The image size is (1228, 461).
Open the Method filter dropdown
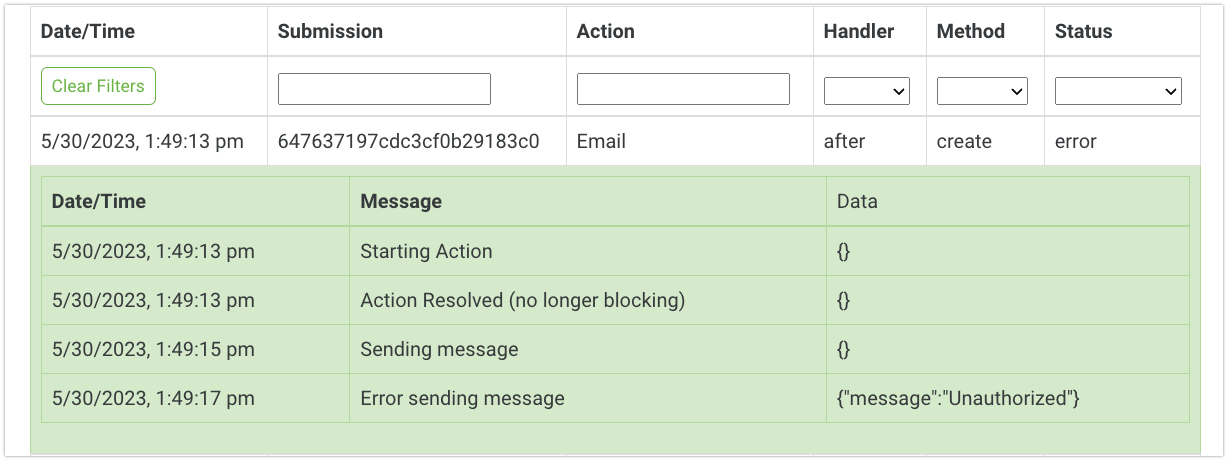tap(982, 90)
